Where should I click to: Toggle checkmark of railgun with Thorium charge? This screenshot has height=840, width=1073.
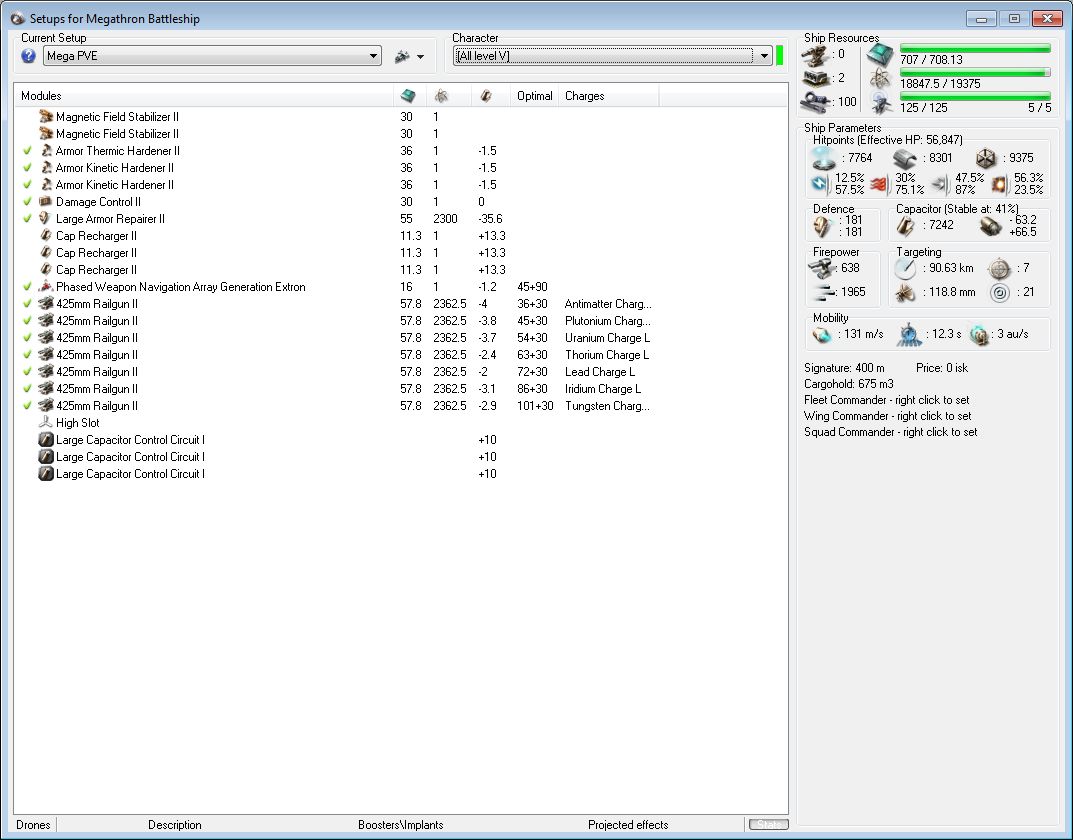(27, 354)
